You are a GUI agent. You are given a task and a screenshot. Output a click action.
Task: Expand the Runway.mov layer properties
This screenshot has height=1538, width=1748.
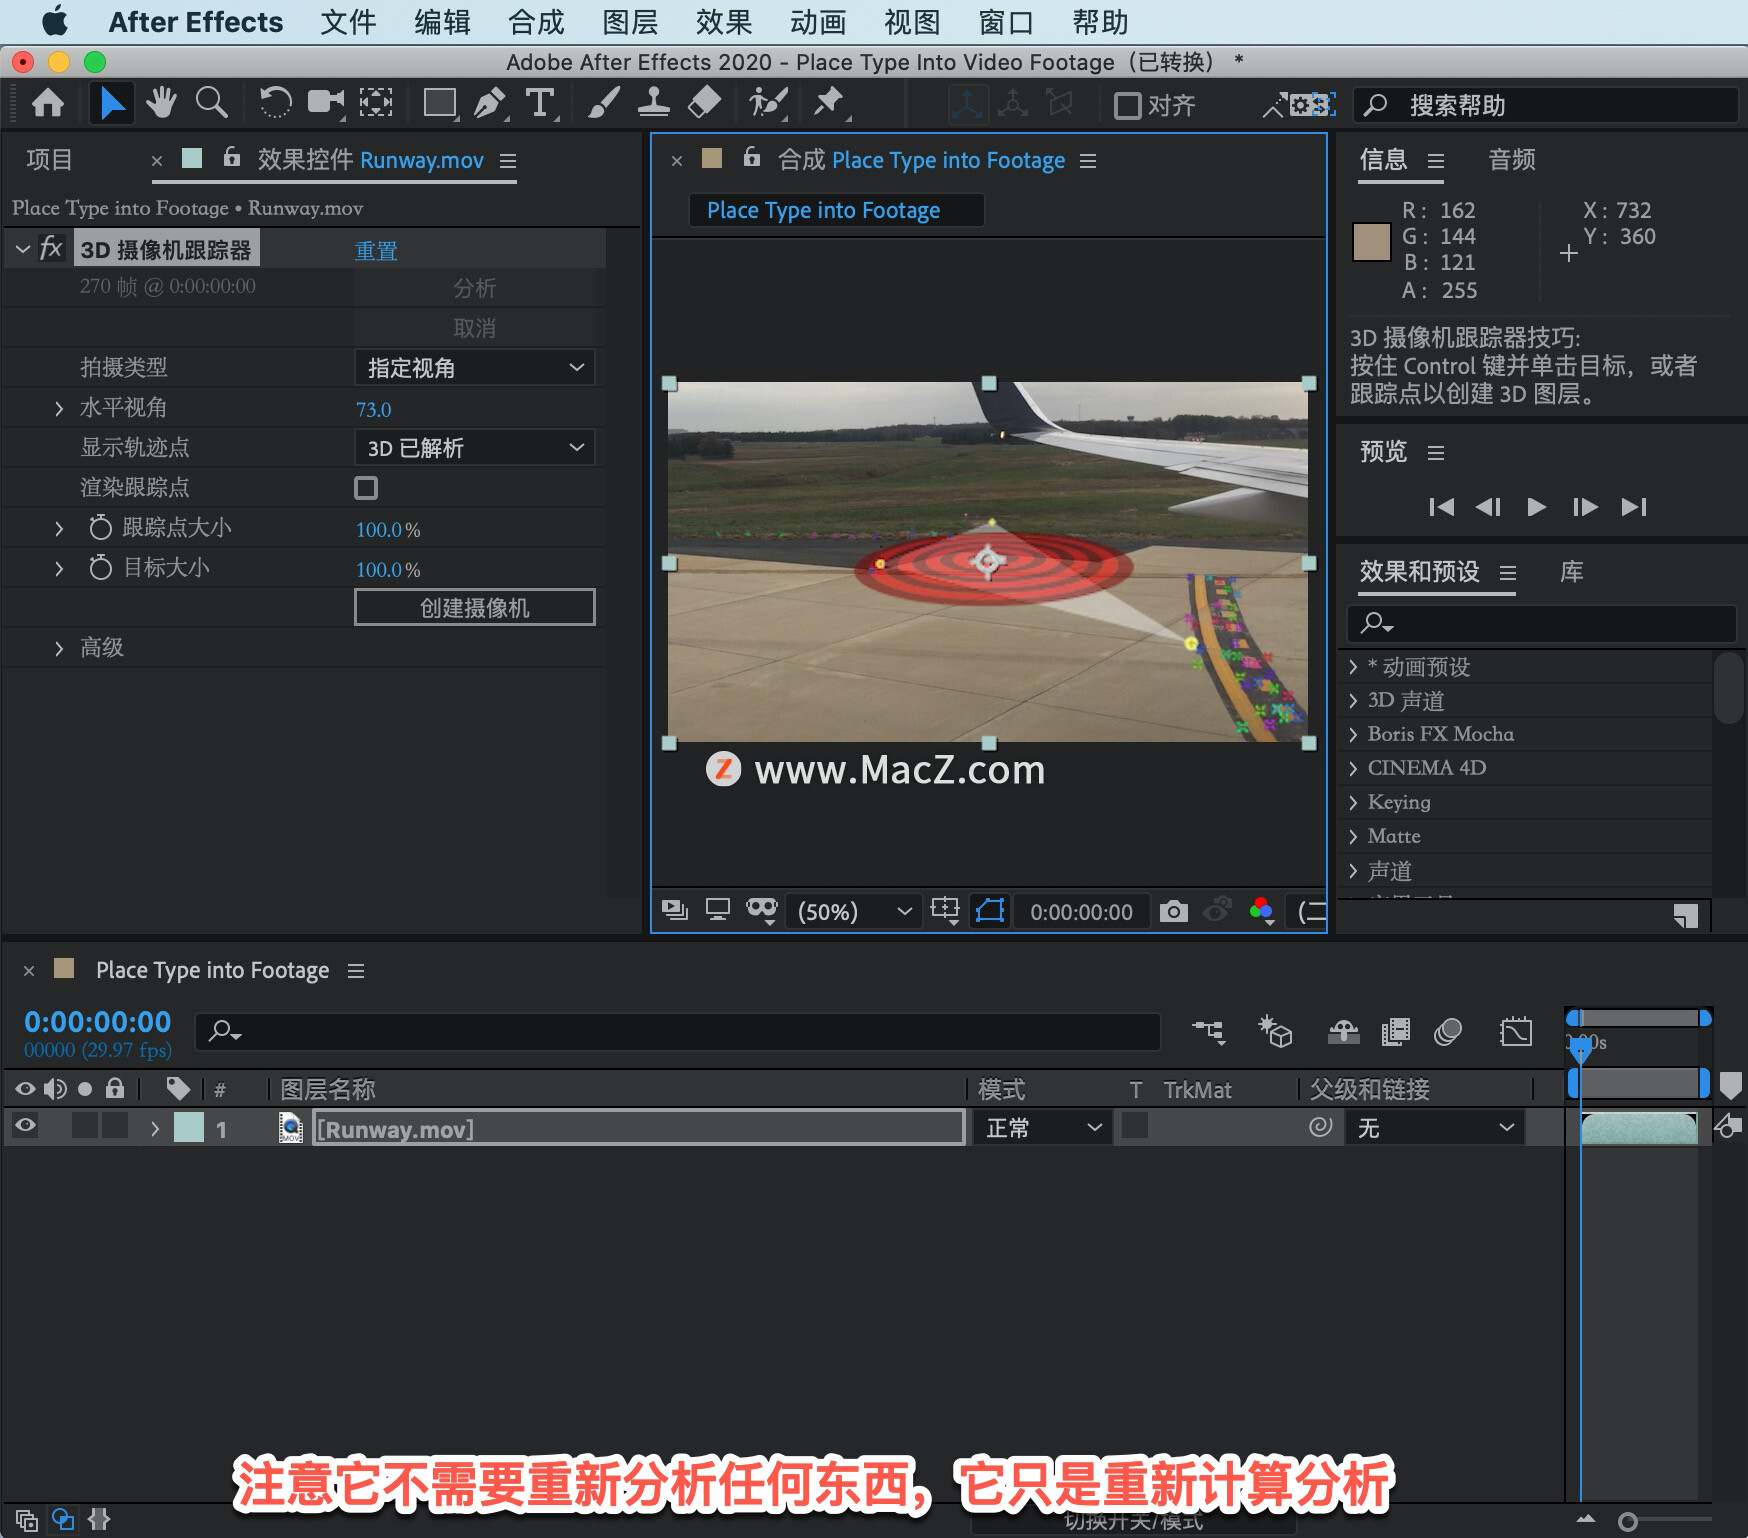[155, 1128]
